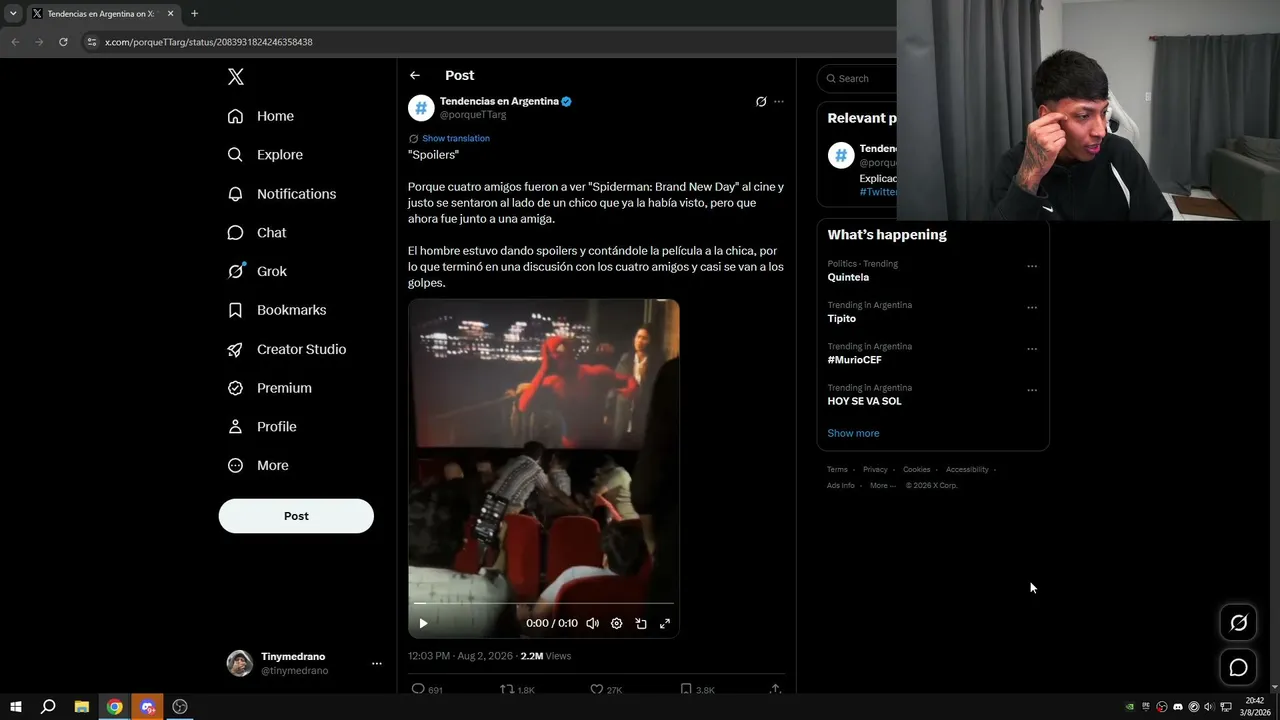Open the Tendencias en Argentina profile name
Screen dimensions: 1280x720
(x=499, y=101)
